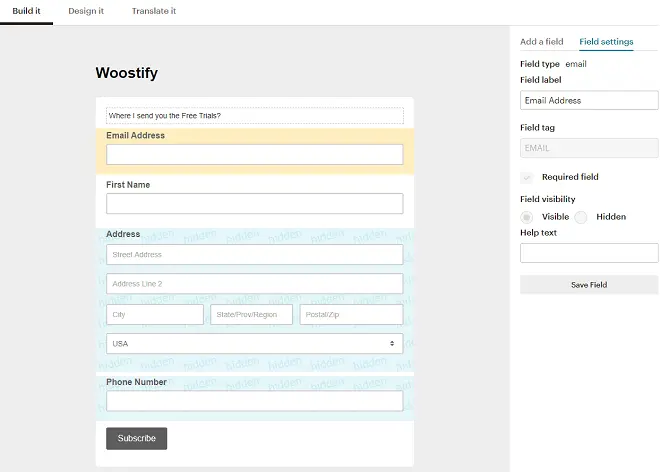The width and height of the screenshot is (660, 472).
Task: Click the Phone Number input
Action: click(255, 401)
